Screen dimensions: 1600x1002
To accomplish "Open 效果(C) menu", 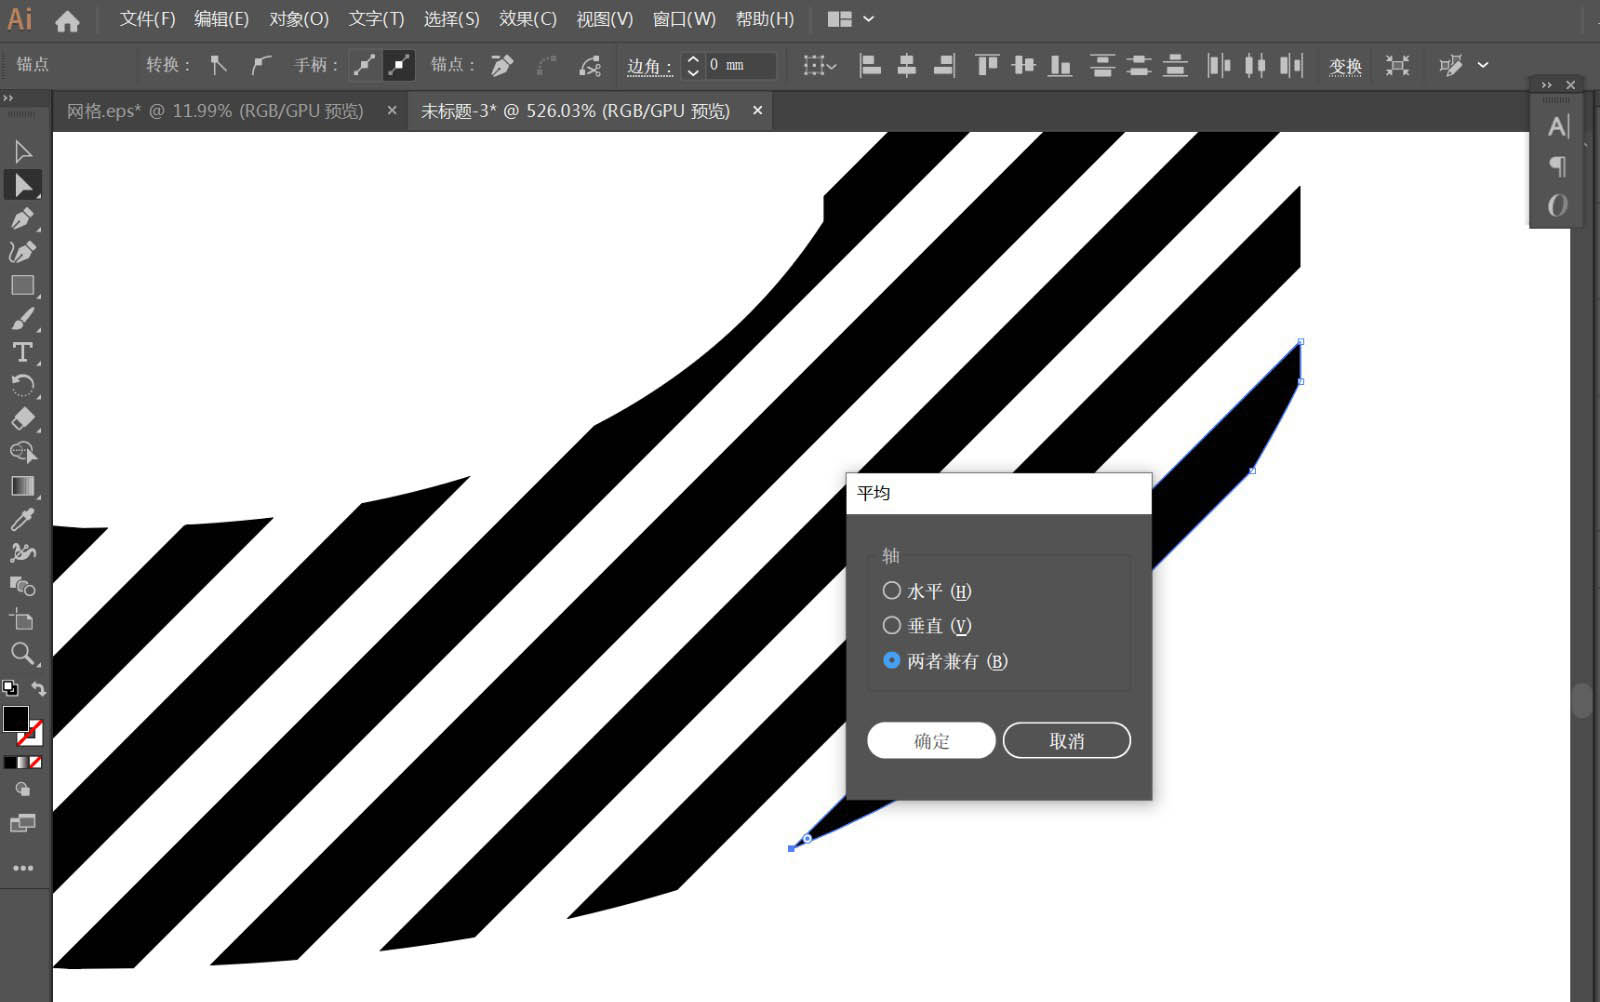I will tap(528, 19).
